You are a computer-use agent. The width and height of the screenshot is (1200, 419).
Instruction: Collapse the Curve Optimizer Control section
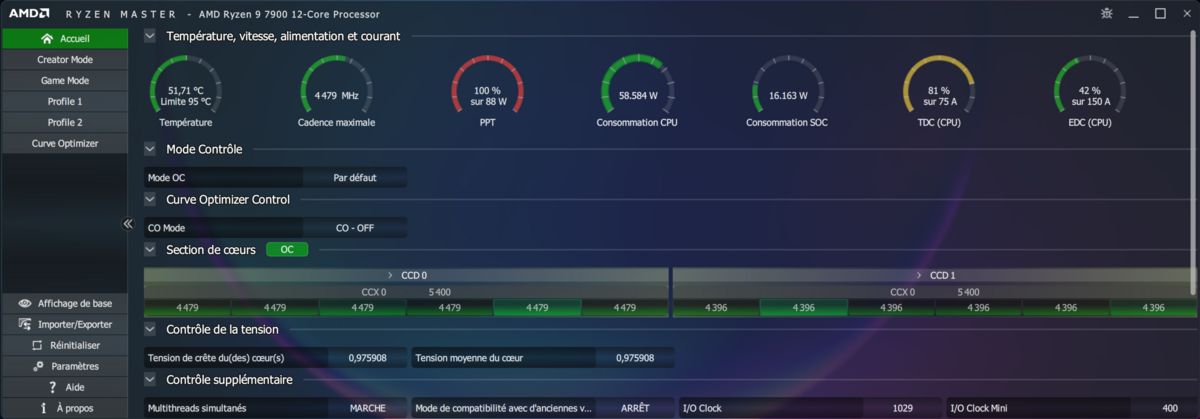(150, 199)
